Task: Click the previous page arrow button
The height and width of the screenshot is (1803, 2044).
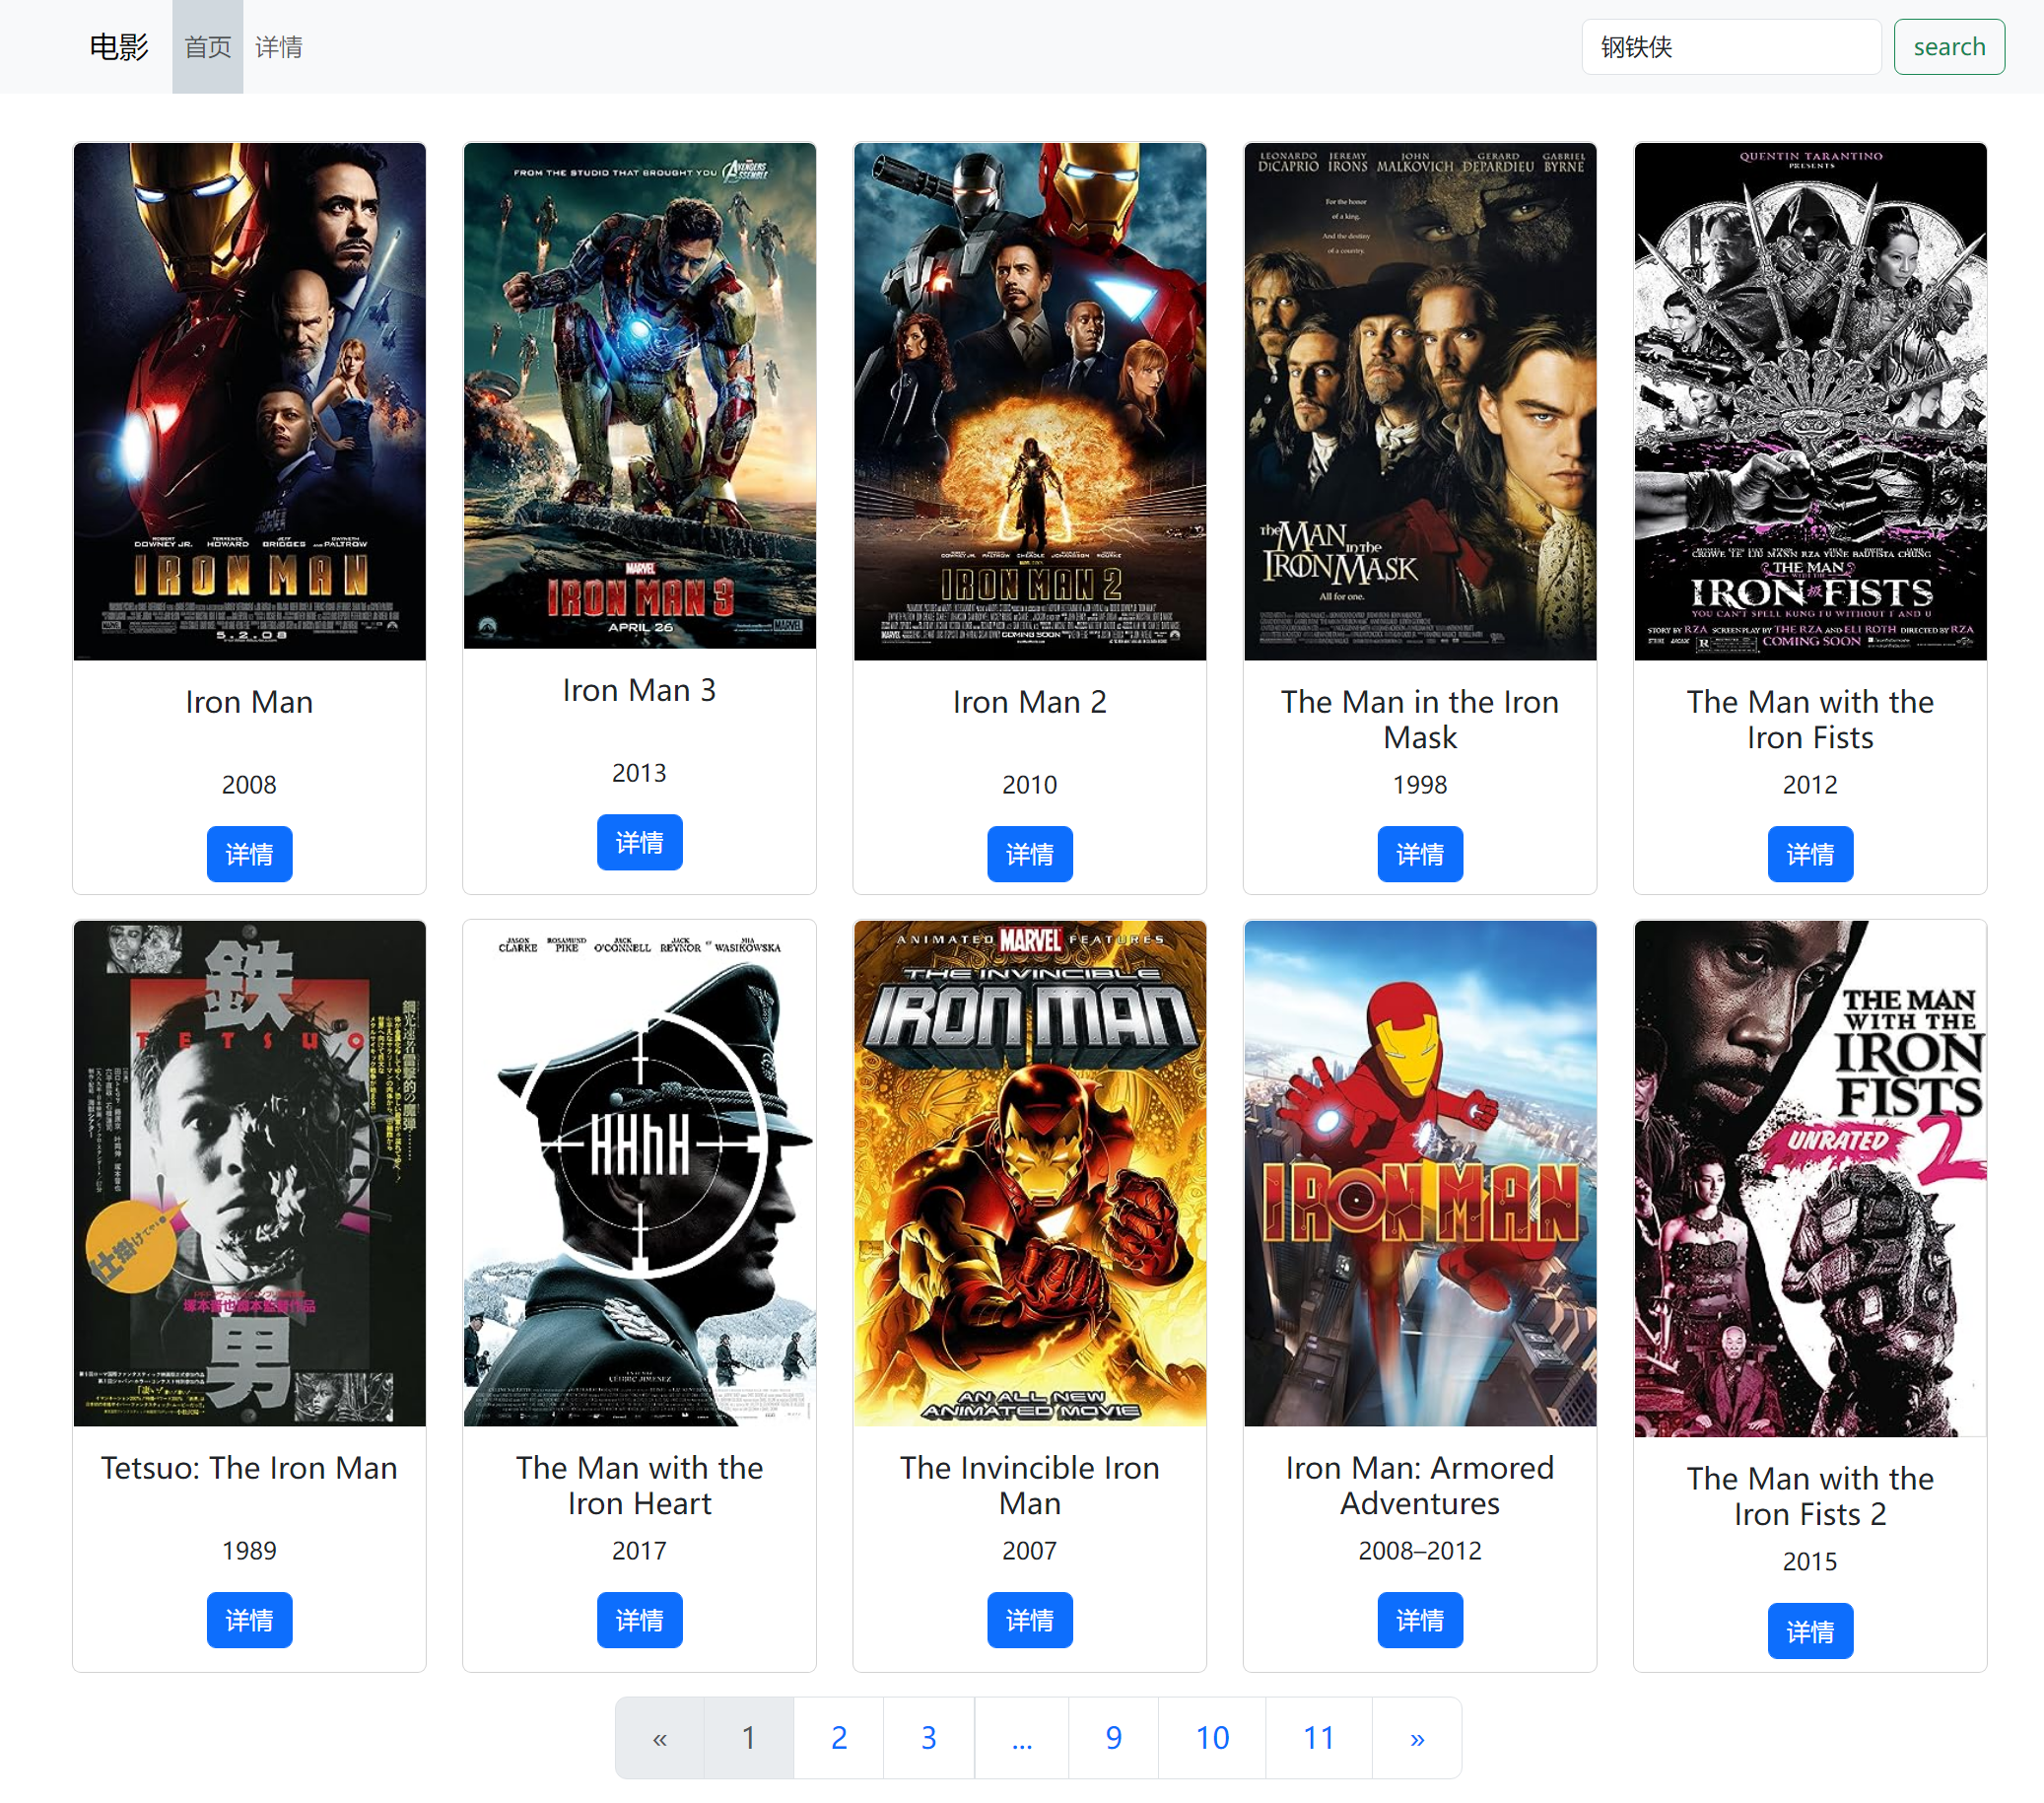Action: pyautogui.click(x=661, y=1735)
